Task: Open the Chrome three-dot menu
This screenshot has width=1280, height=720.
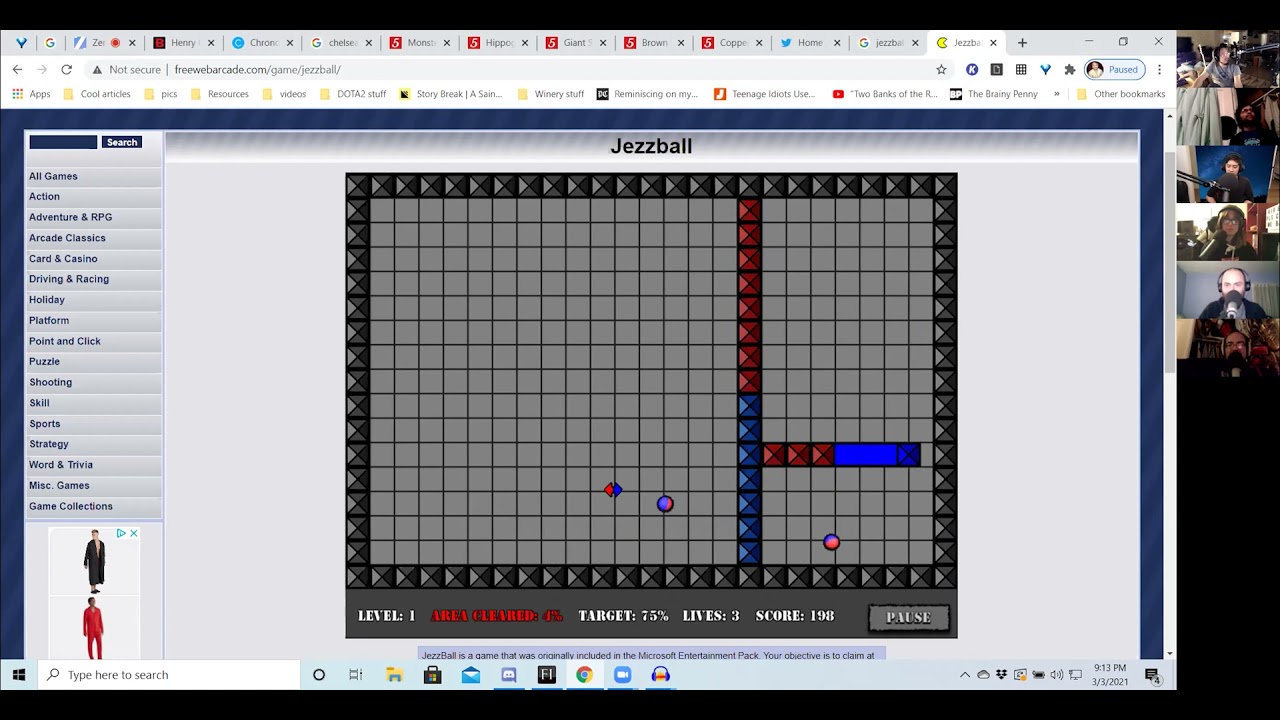Action: pos(1159,69)
